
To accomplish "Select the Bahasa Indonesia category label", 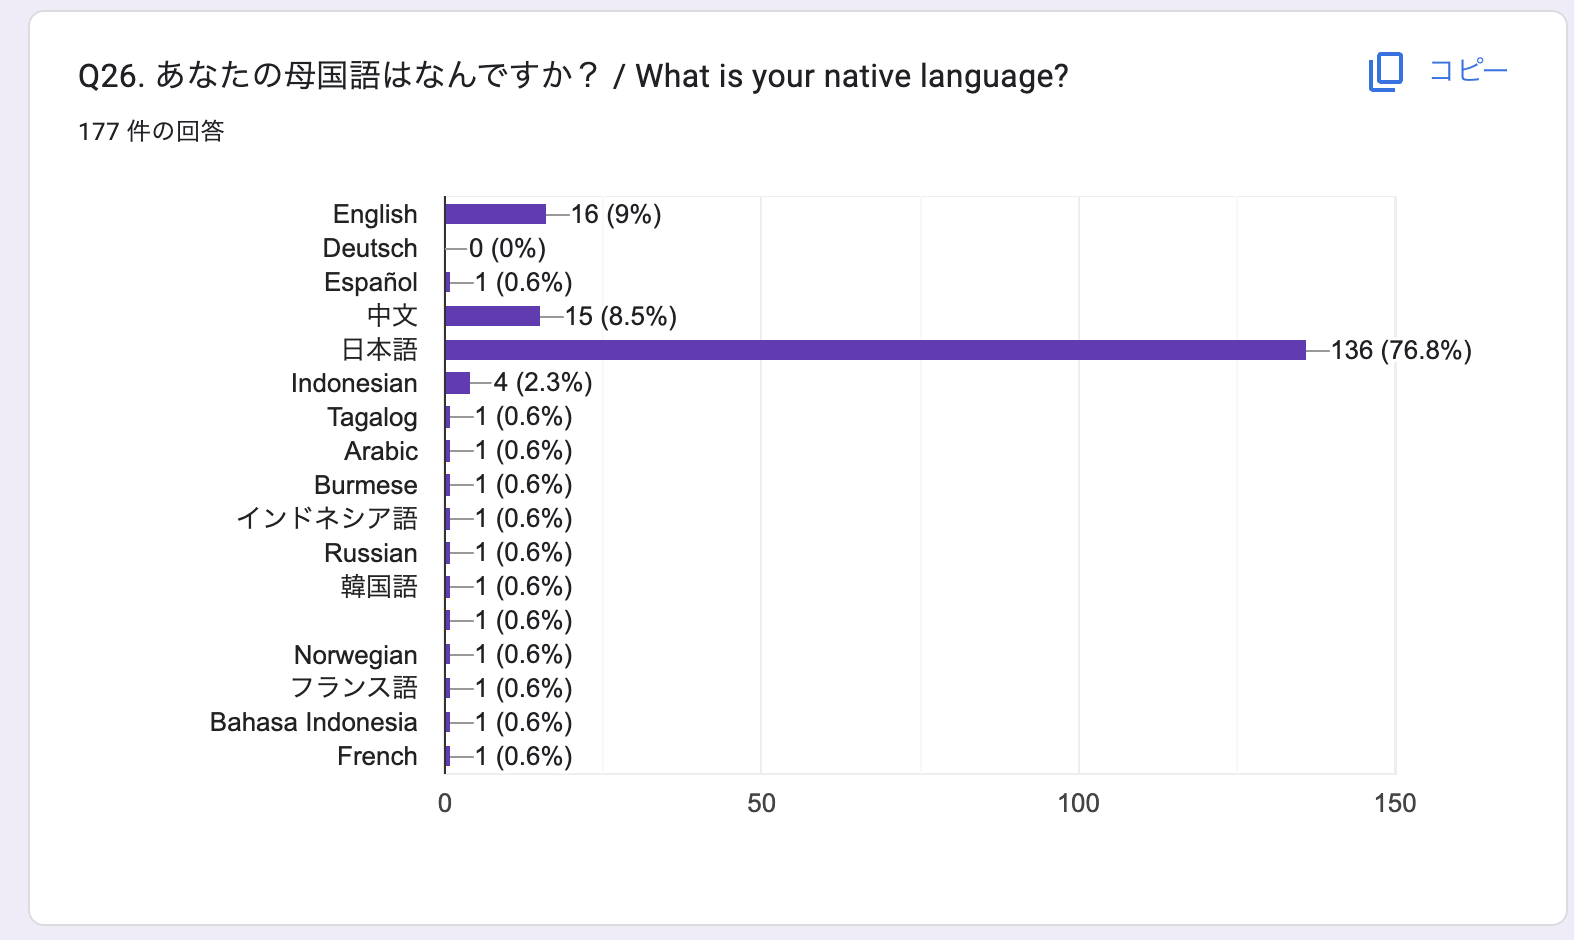I will click(x=314, y=722).
